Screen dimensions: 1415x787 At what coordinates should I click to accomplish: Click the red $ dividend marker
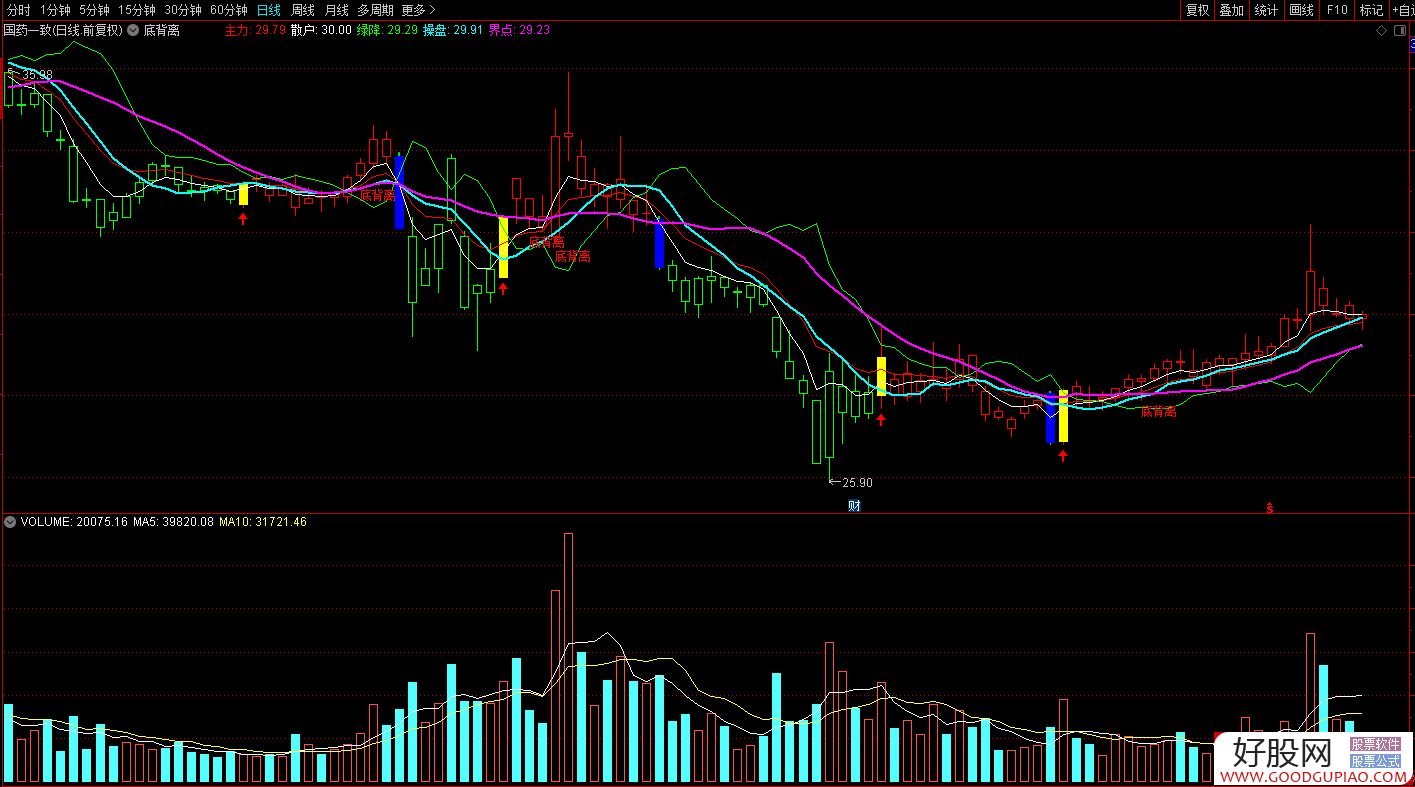(1270, 508)
